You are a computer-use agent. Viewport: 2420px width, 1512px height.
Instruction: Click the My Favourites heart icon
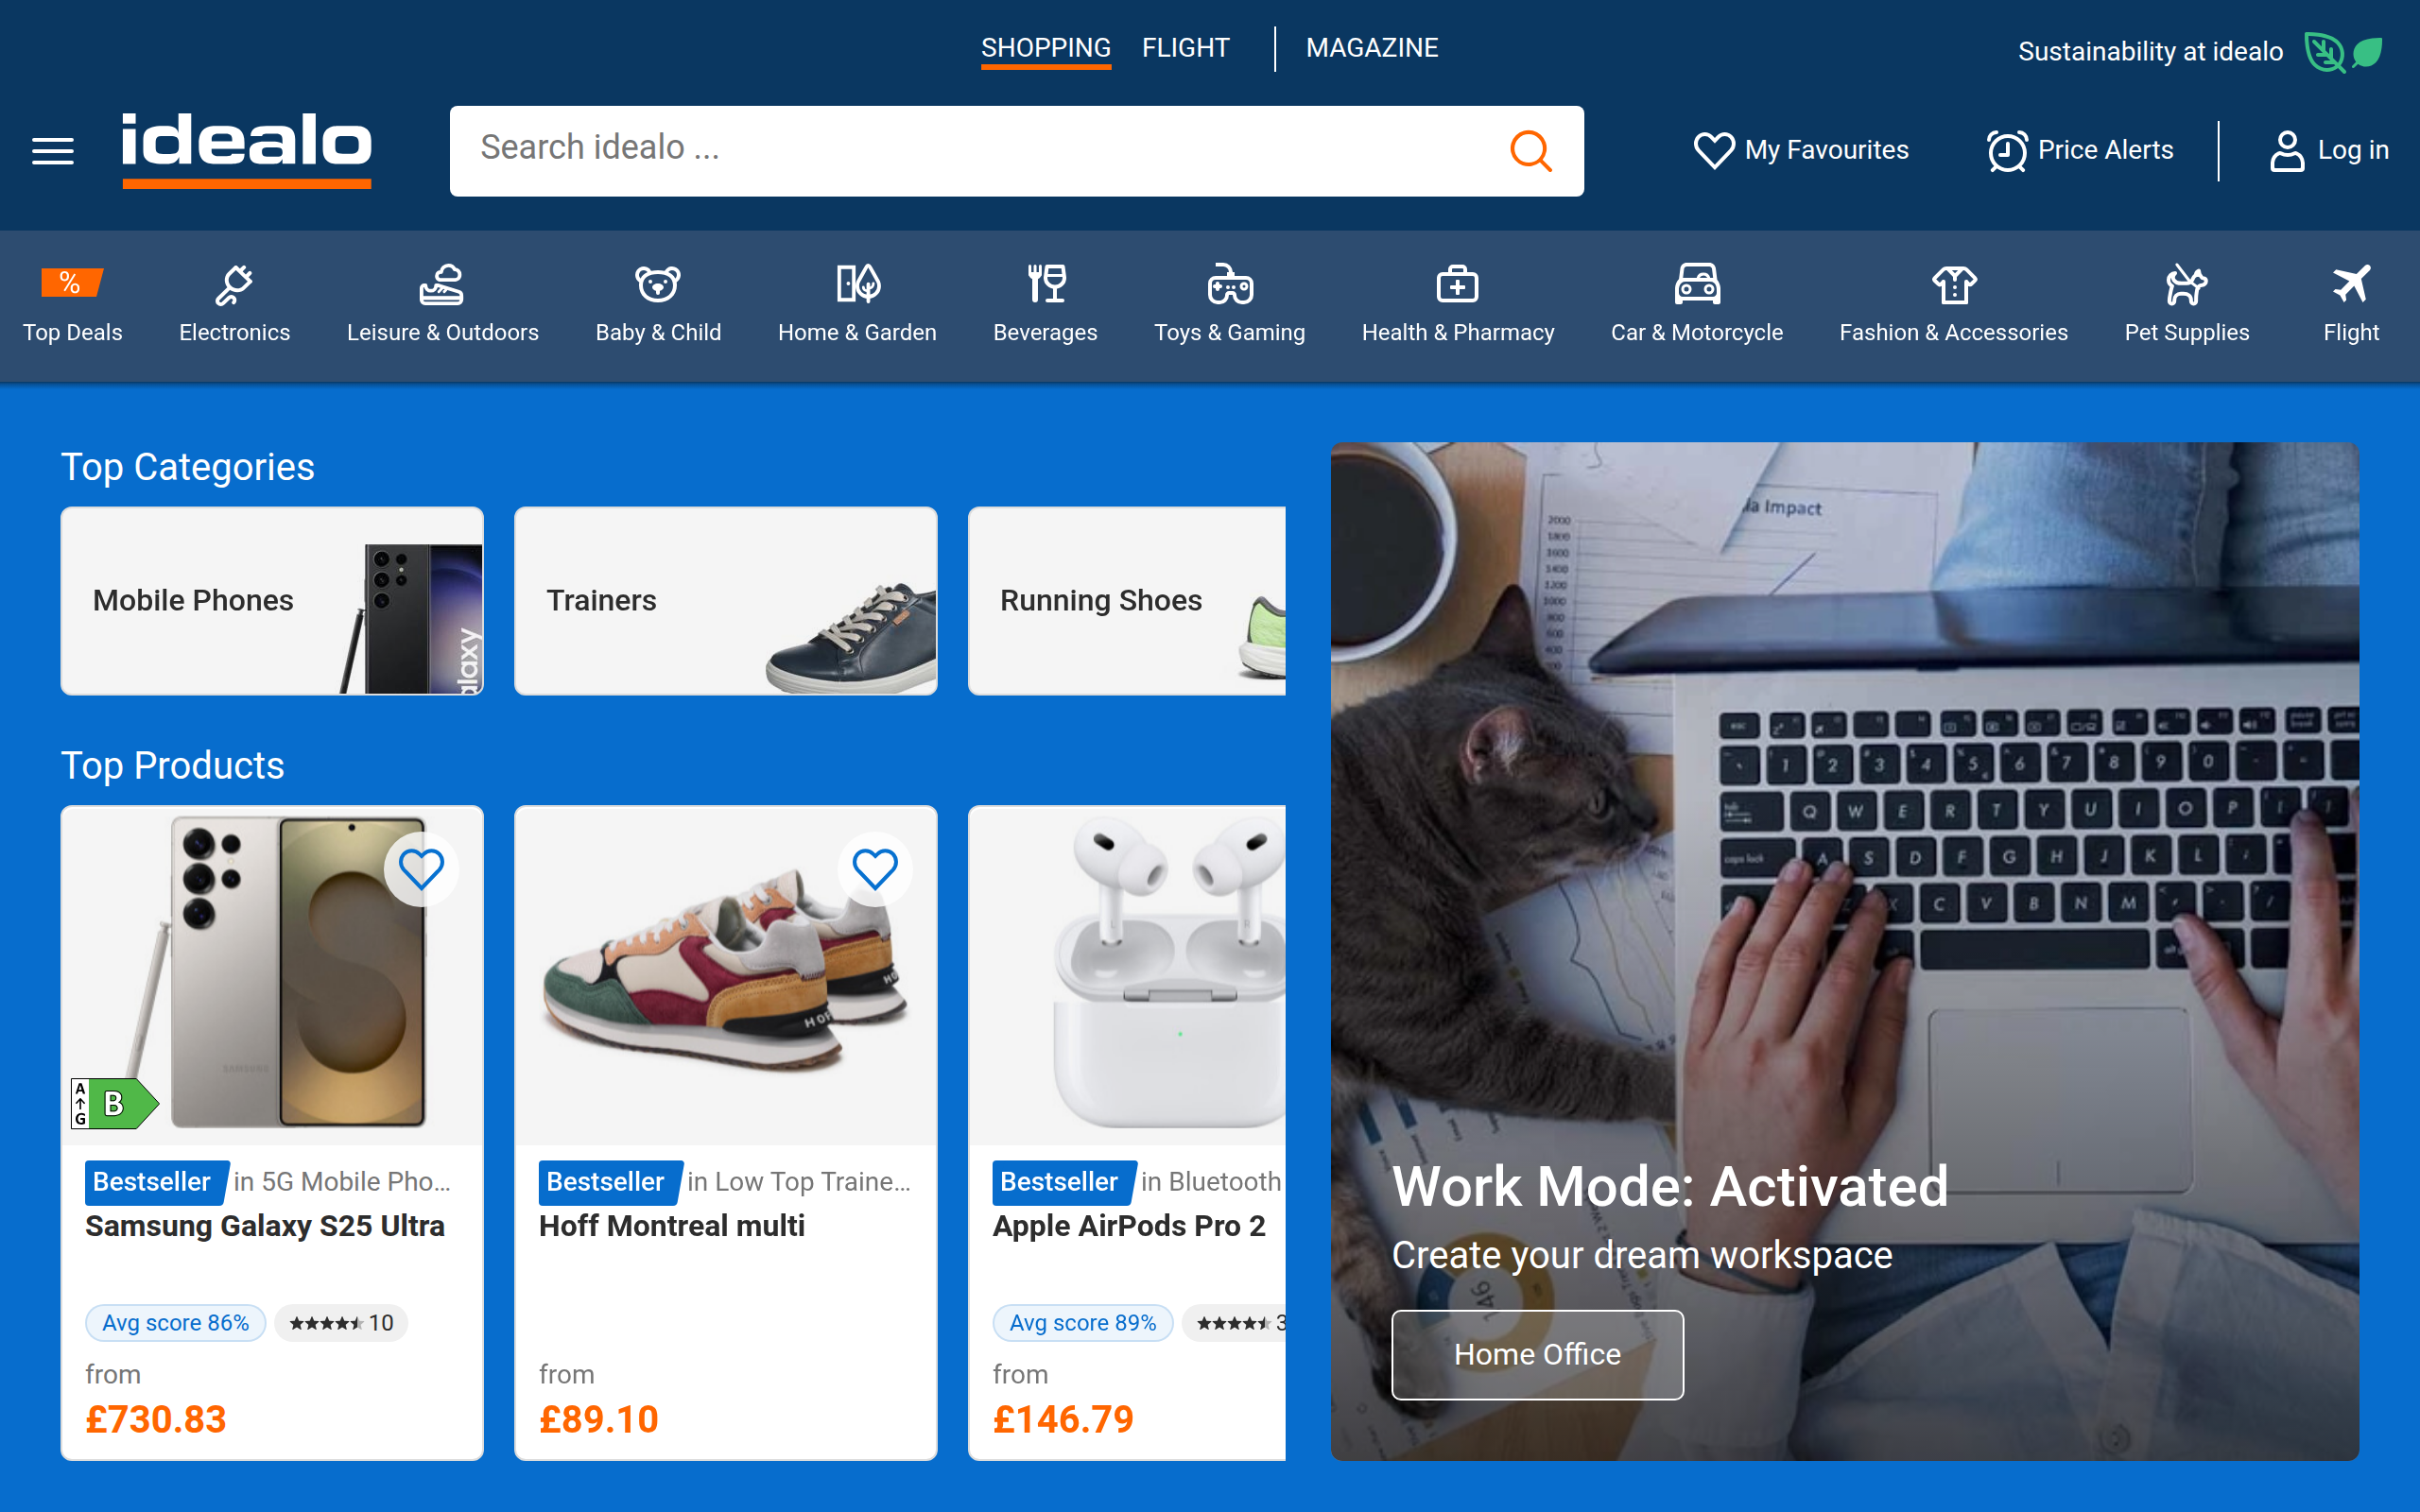click(1714, 150)
